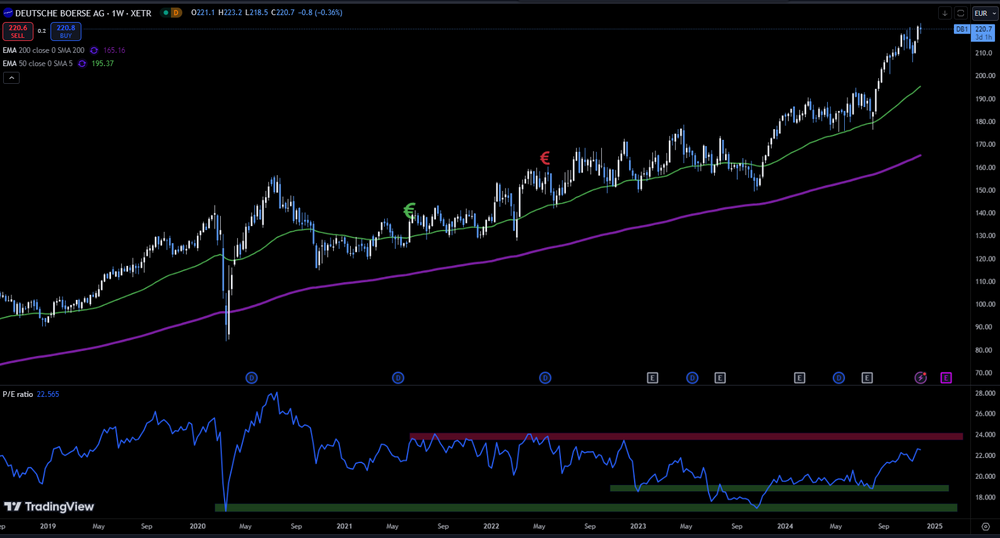Click the lightning bolt event icon
1000x538 pixels.
[x=921, y=377]
